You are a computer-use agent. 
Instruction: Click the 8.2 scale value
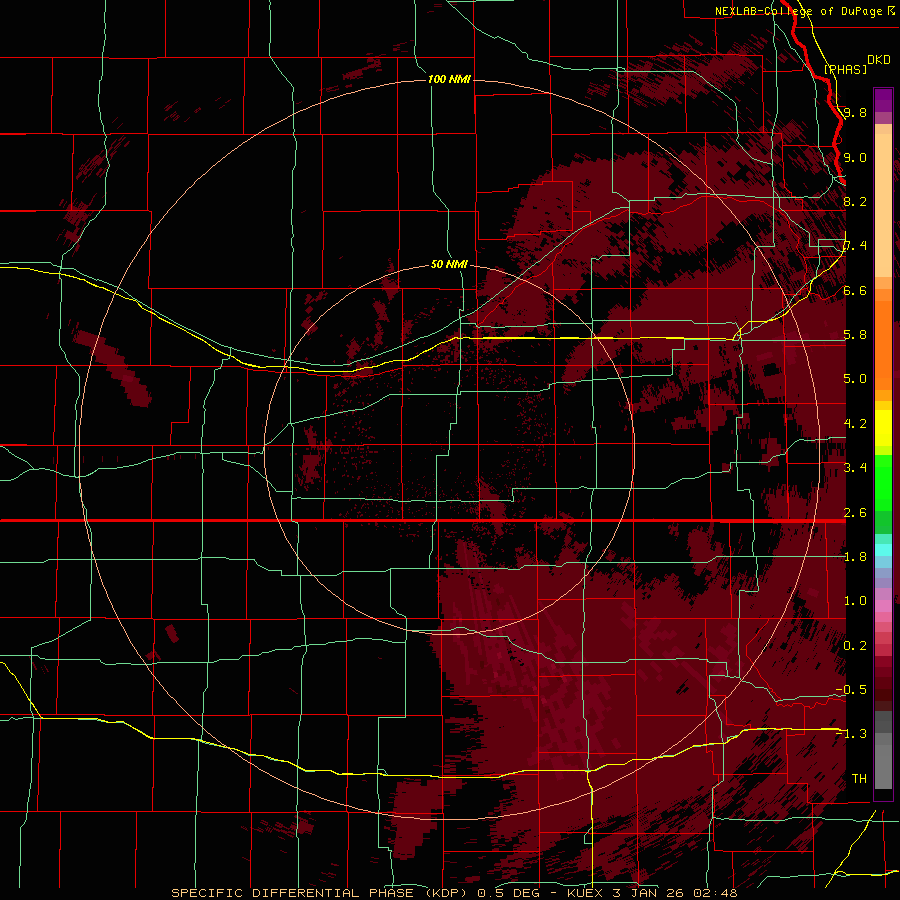click(x=855, y=201)
